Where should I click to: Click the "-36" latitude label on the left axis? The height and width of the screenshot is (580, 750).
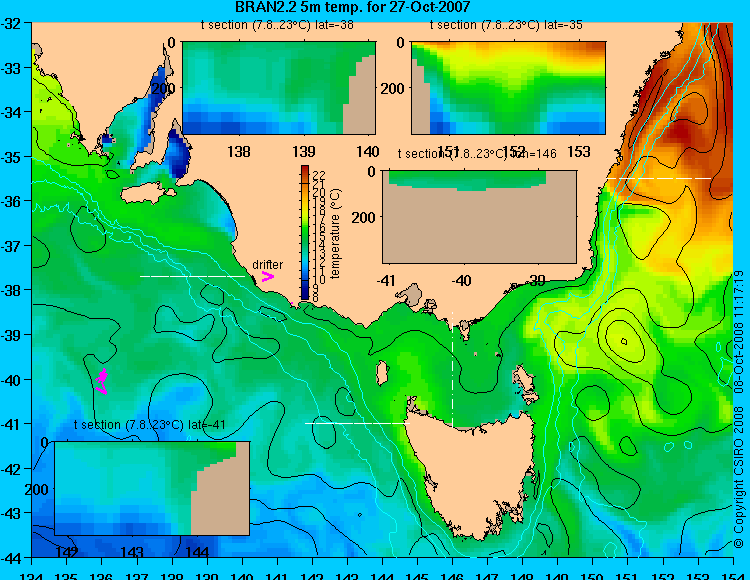[x=11, y=201]
